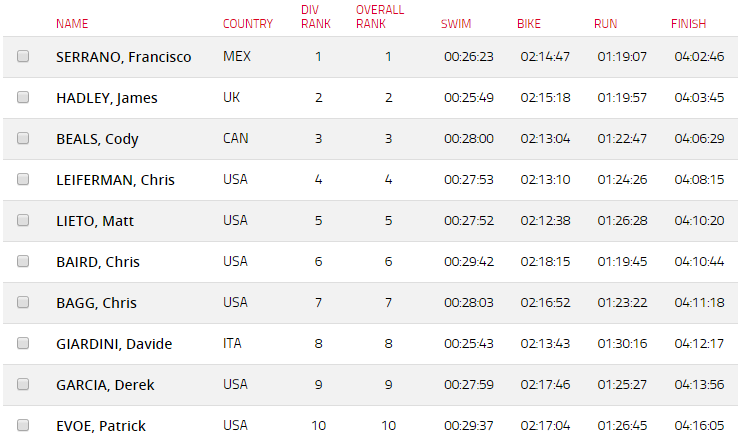The image size is (738, 446).
Task: Check the box next to EVOE, Patrick
Action: click(23, 425)
